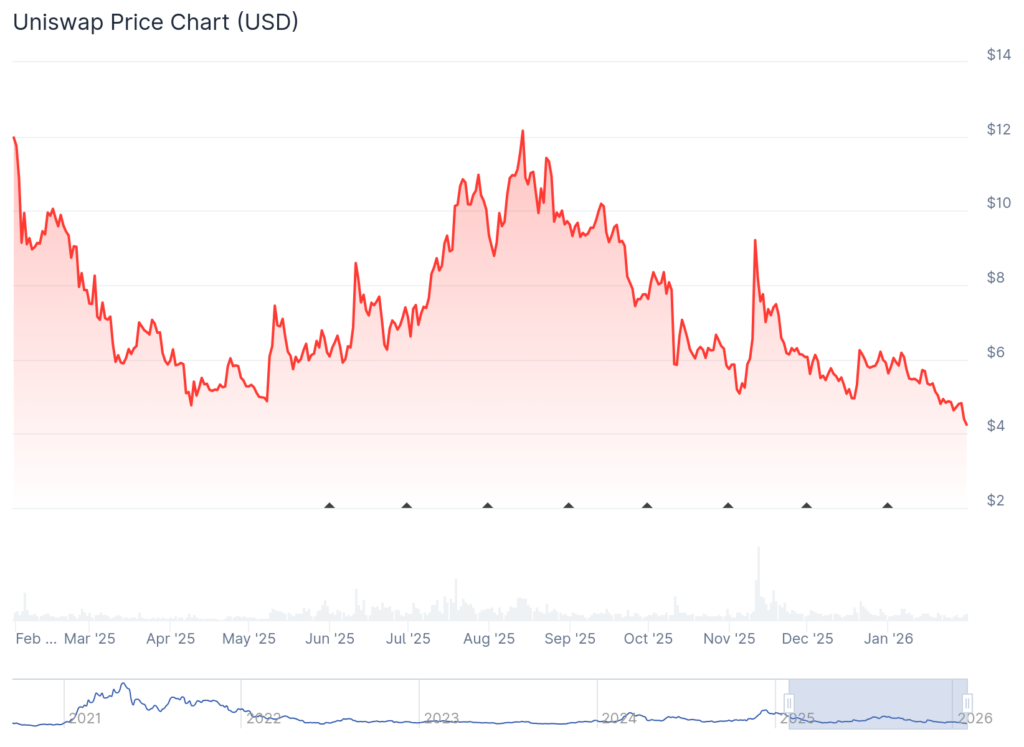The height and width of the screenshot is (747, 1024).
Task: Click the event marker at Aug '25
Action: tap(488, 505)
